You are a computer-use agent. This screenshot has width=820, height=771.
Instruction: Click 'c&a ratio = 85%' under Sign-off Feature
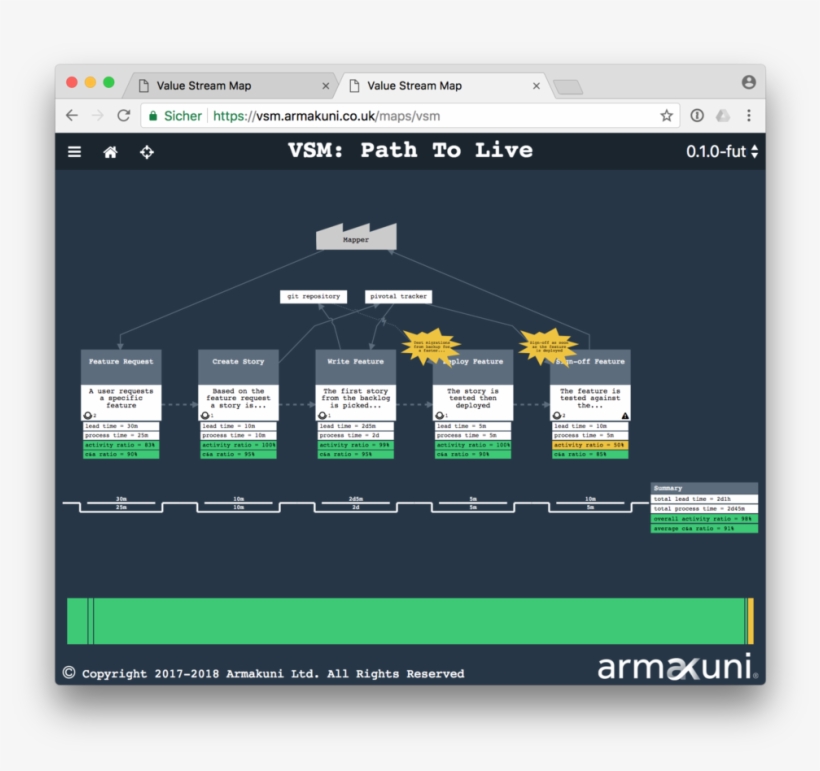pos(590,455)
